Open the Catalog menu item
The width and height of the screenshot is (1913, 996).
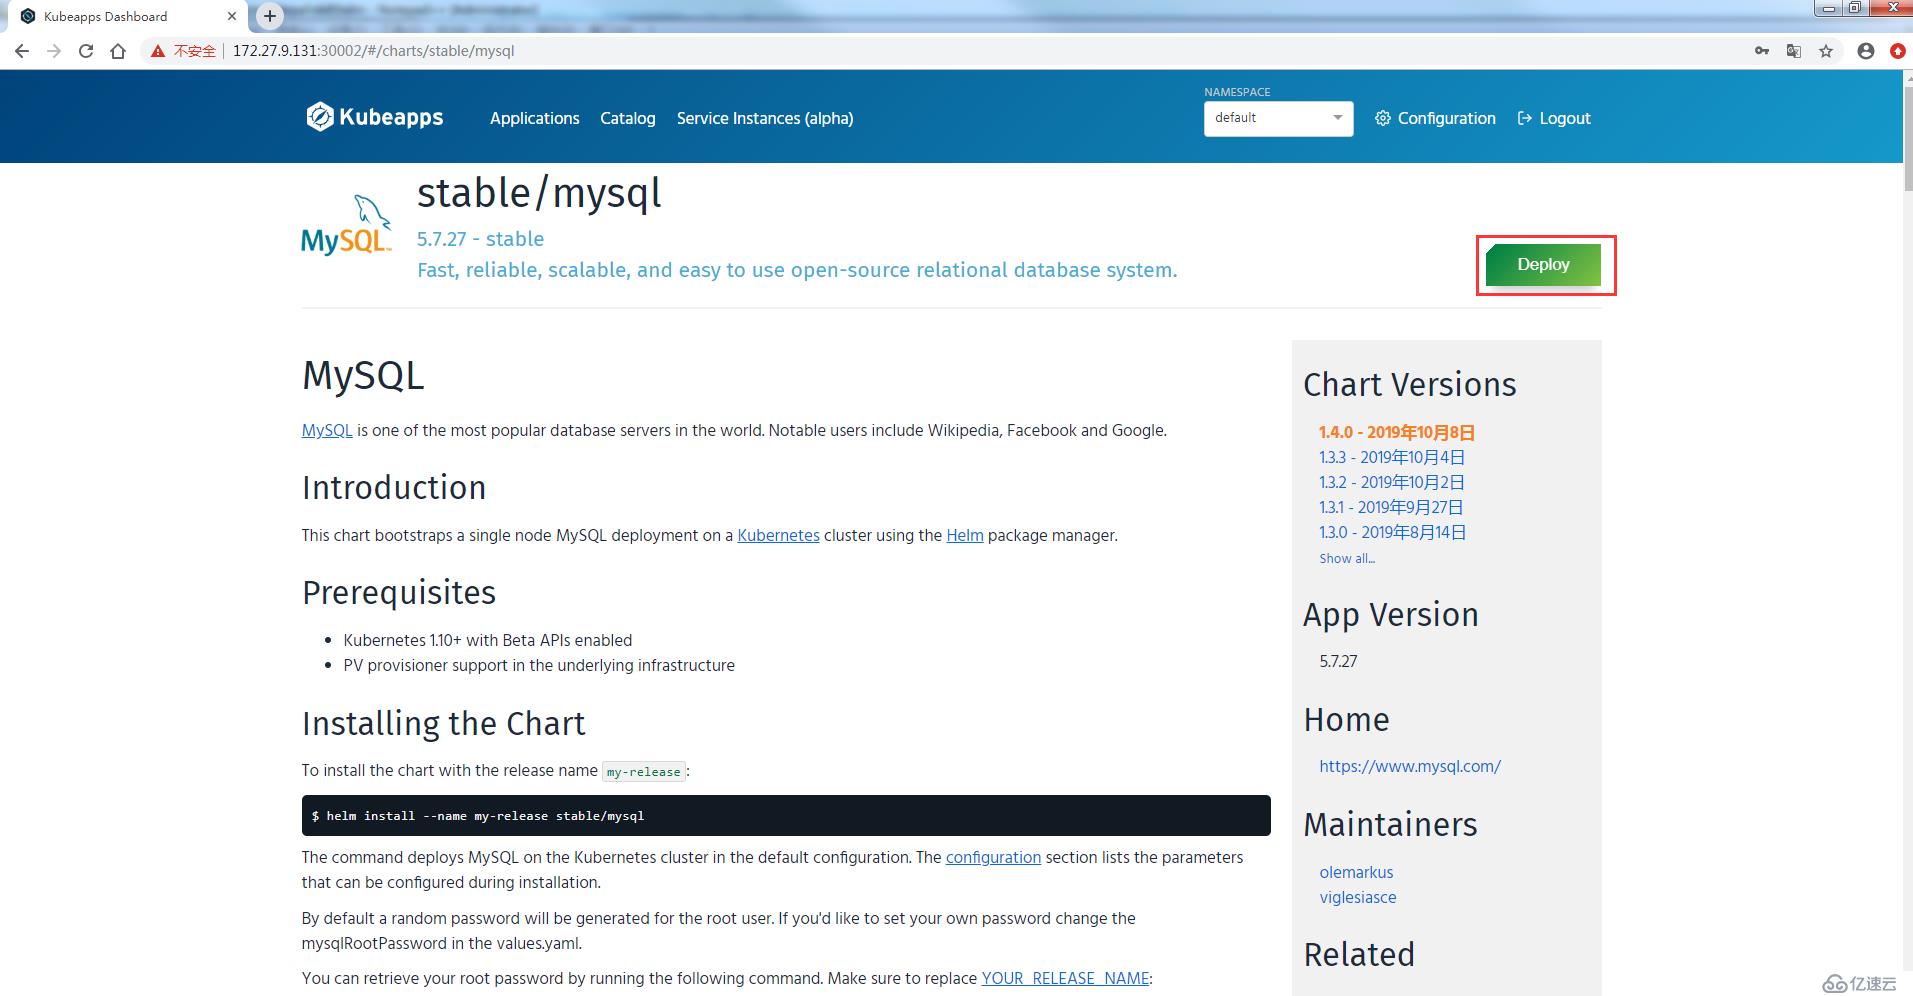click(627, 118)
